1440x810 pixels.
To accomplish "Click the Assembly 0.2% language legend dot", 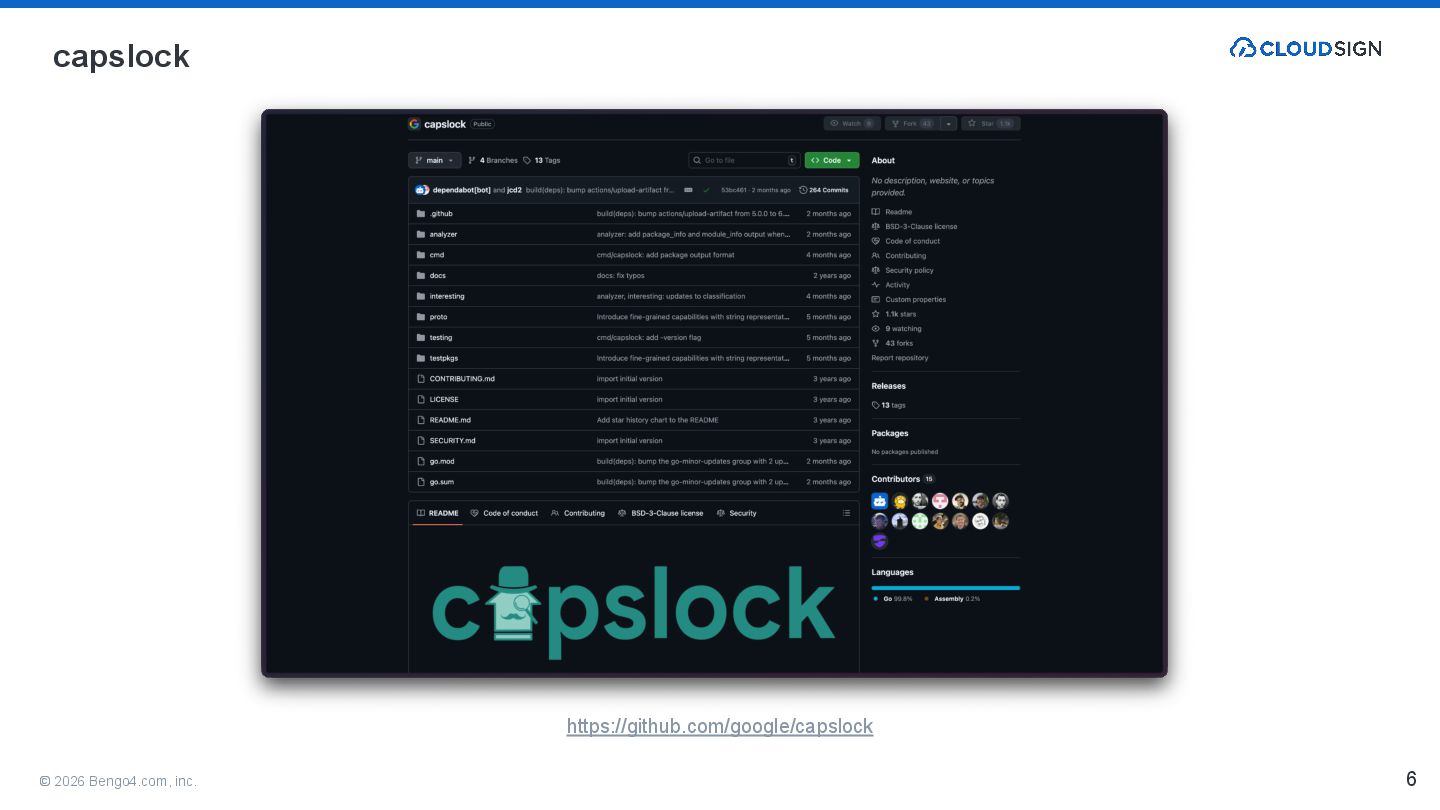I will click(926, 599).
